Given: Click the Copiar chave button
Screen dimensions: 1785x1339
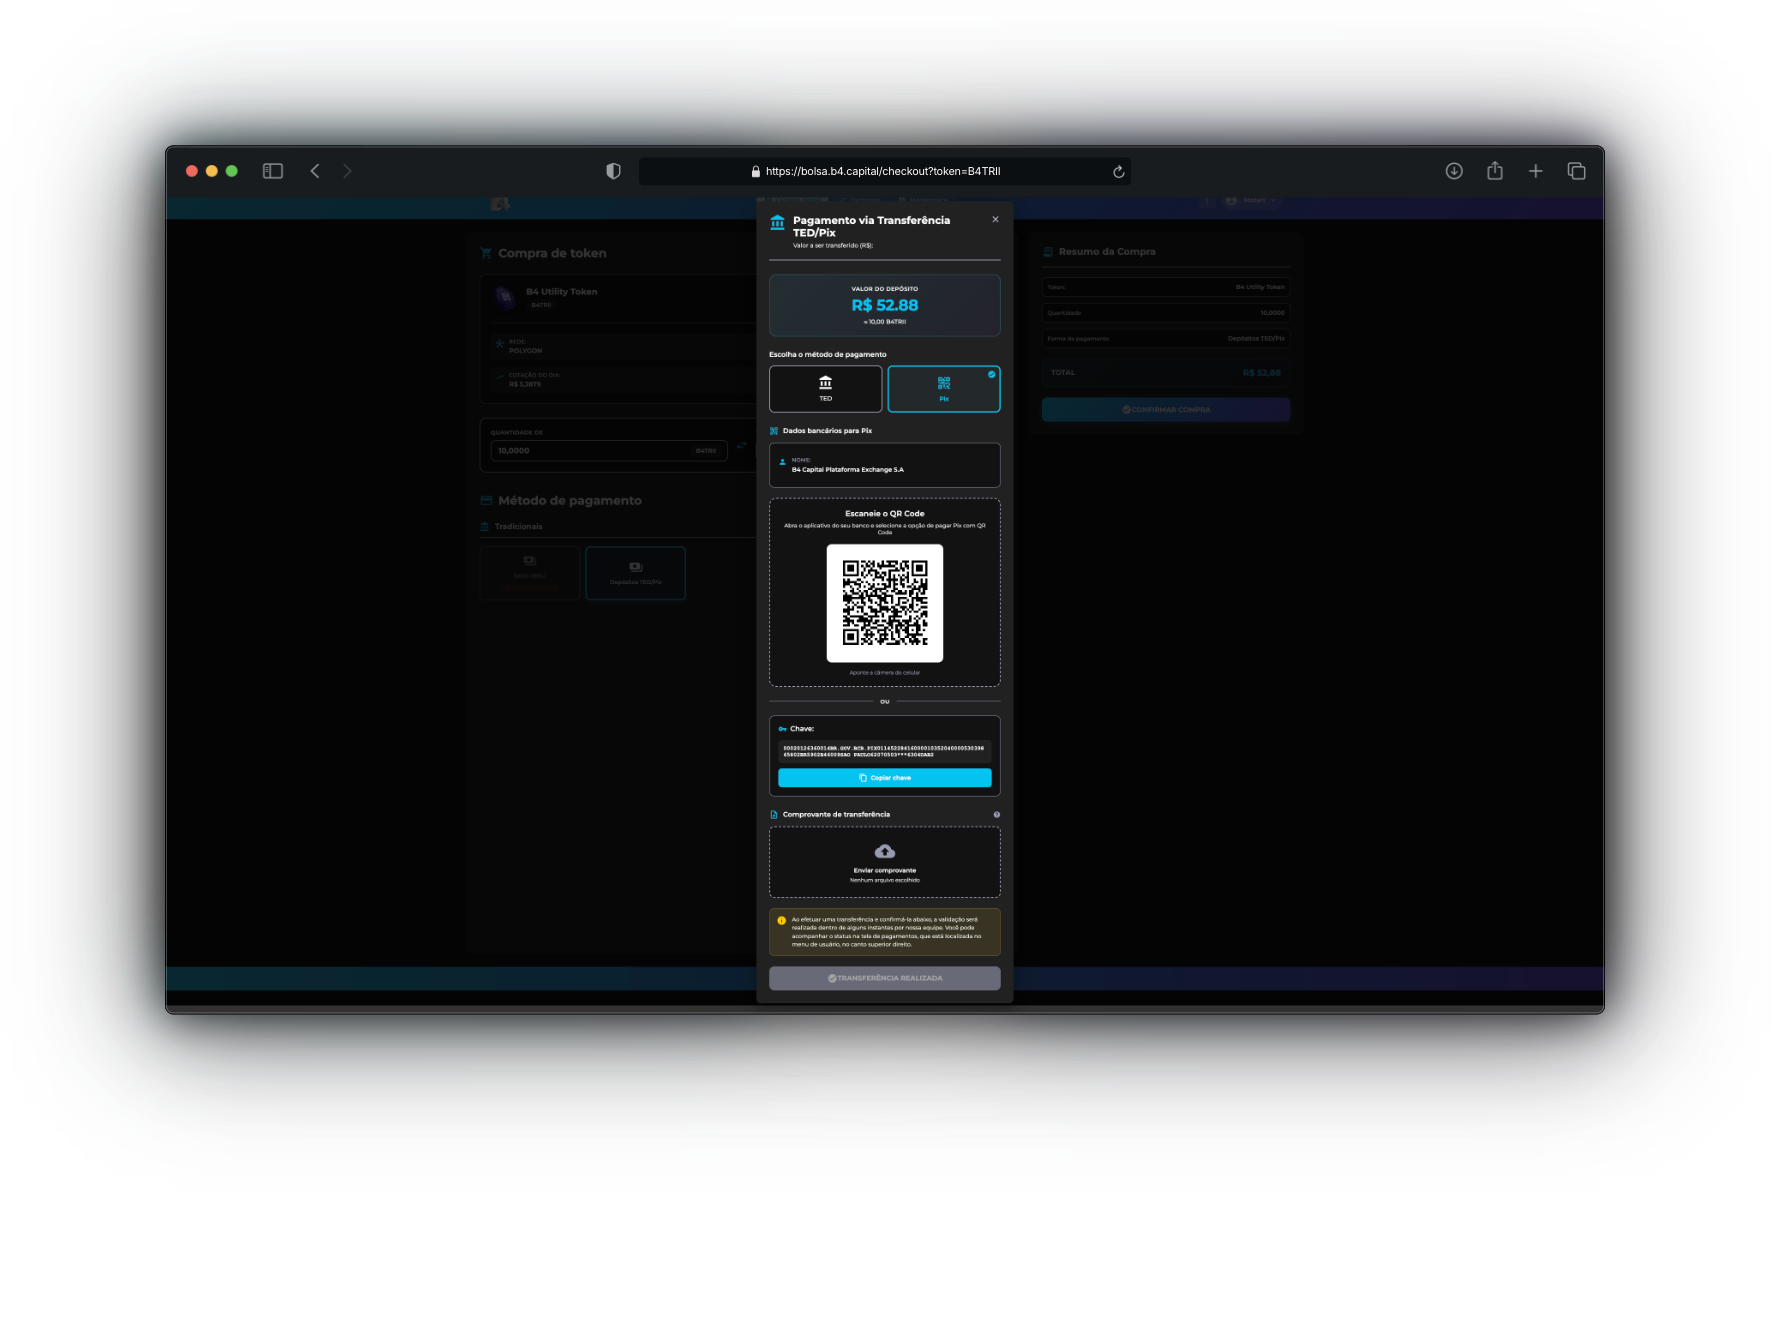Looking at the screenshot, I should pos(884,778).
